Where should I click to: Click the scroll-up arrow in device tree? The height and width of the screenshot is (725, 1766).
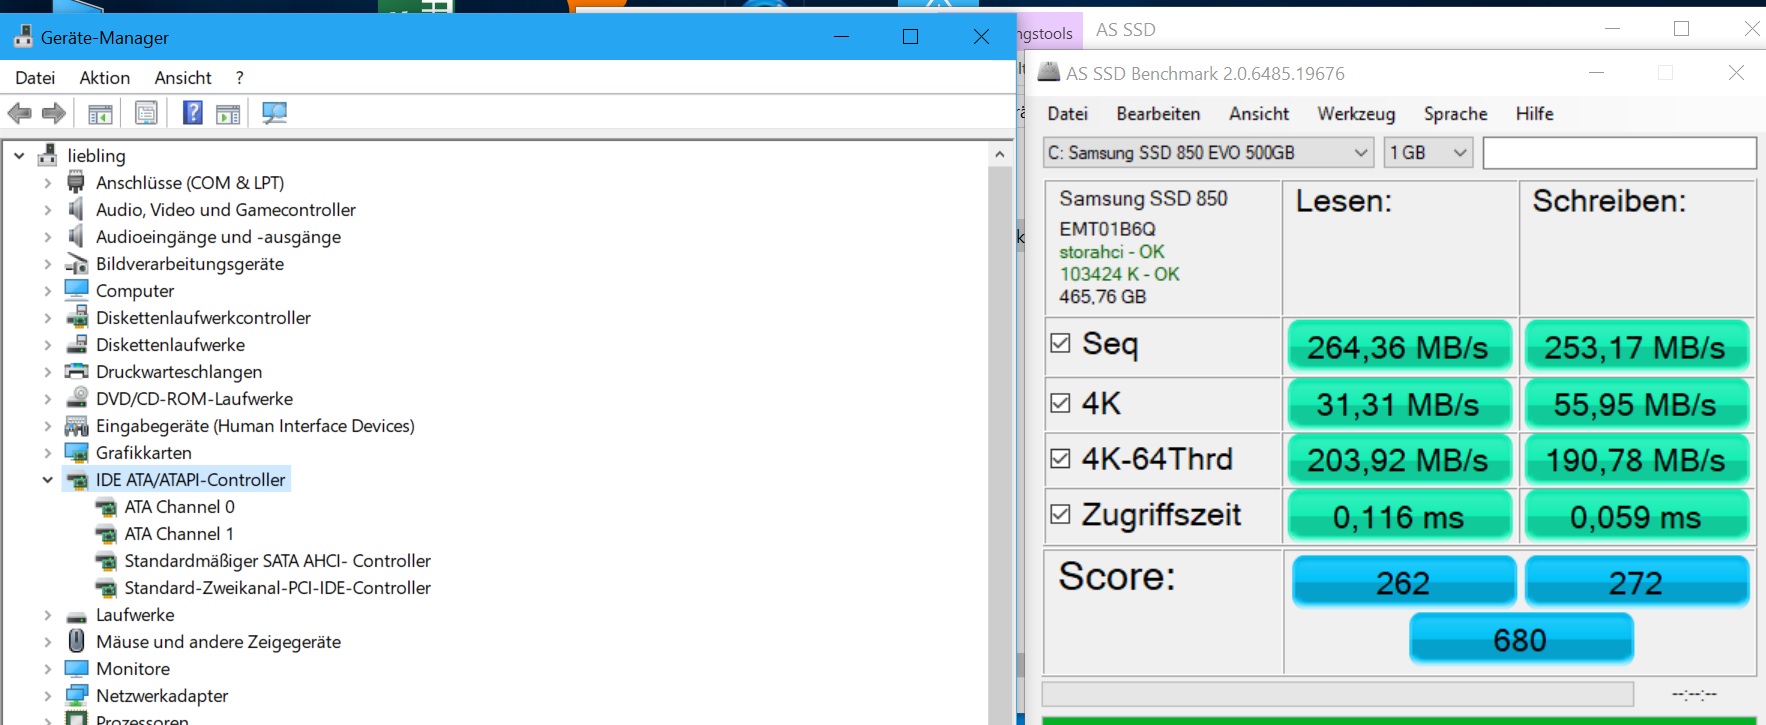tap(1000, 154)
